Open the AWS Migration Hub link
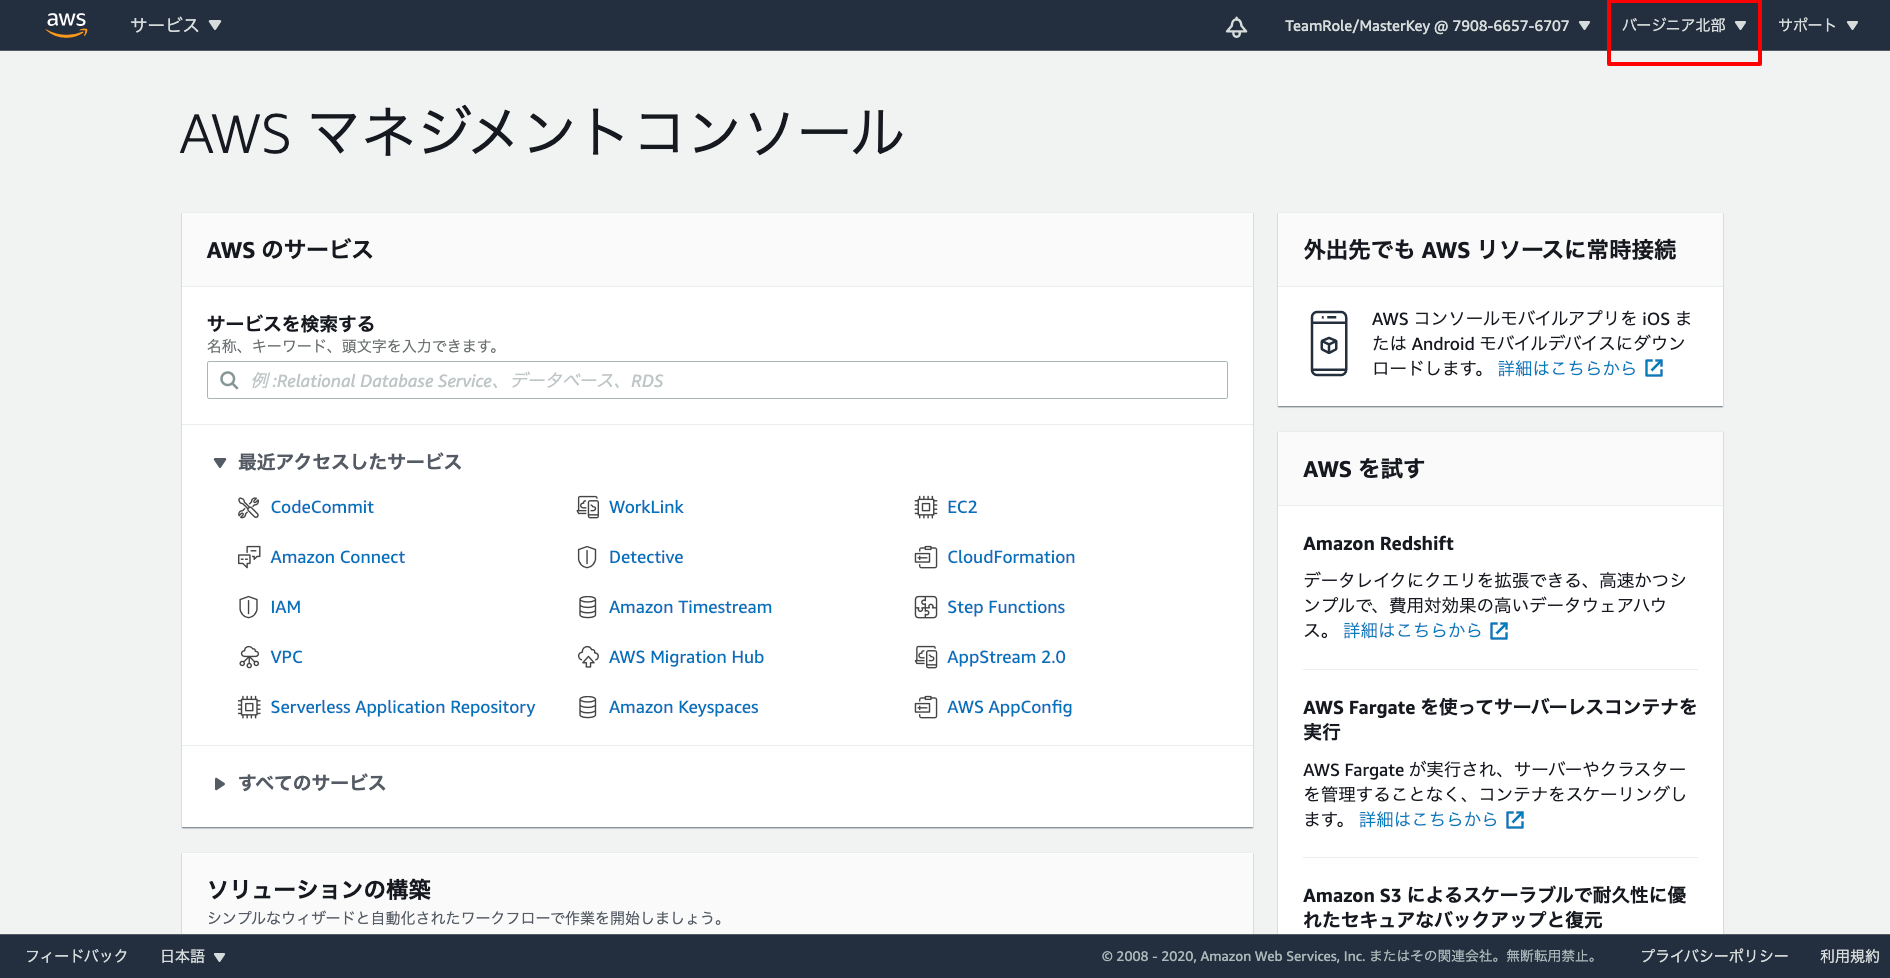This screenshot has width=1890, height=978. click(x=686, y=657)
